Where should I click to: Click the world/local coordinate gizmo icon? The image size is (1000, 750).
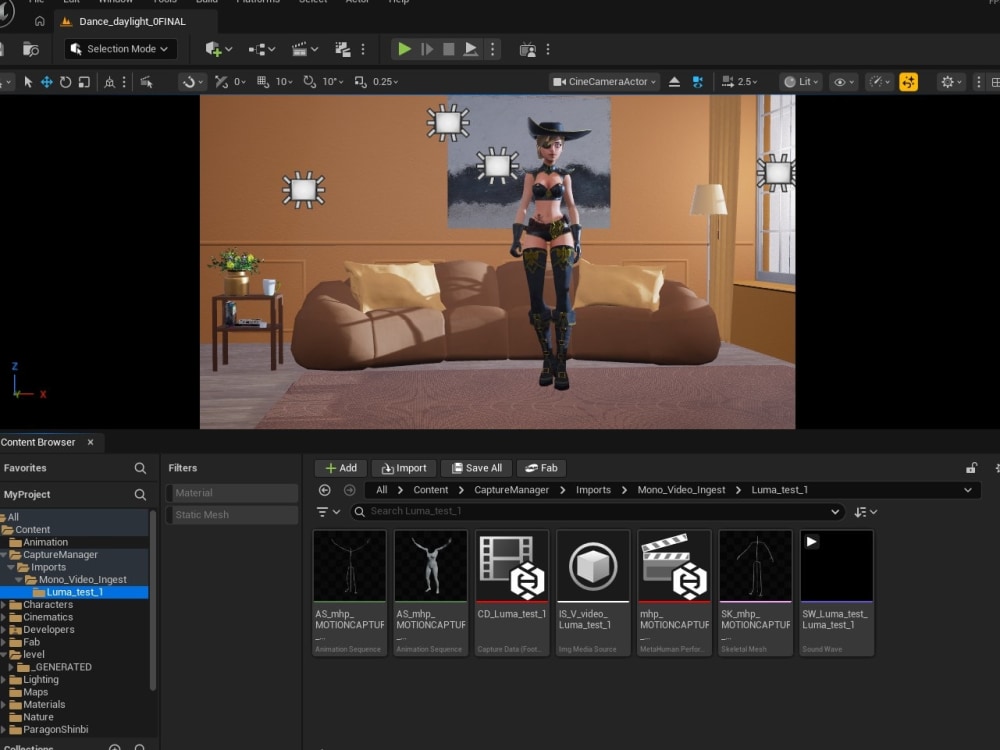(109, 82)
